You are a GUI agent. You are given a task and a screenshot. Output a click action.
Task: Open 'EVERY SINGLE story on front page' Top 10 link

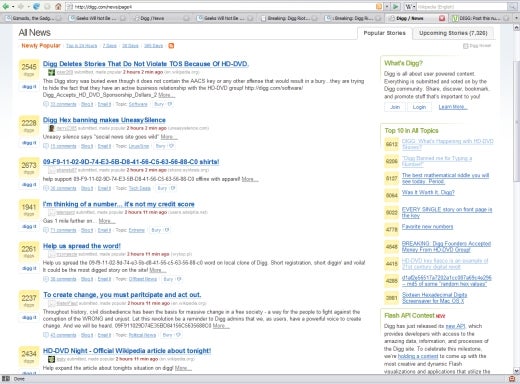(447, 212)
